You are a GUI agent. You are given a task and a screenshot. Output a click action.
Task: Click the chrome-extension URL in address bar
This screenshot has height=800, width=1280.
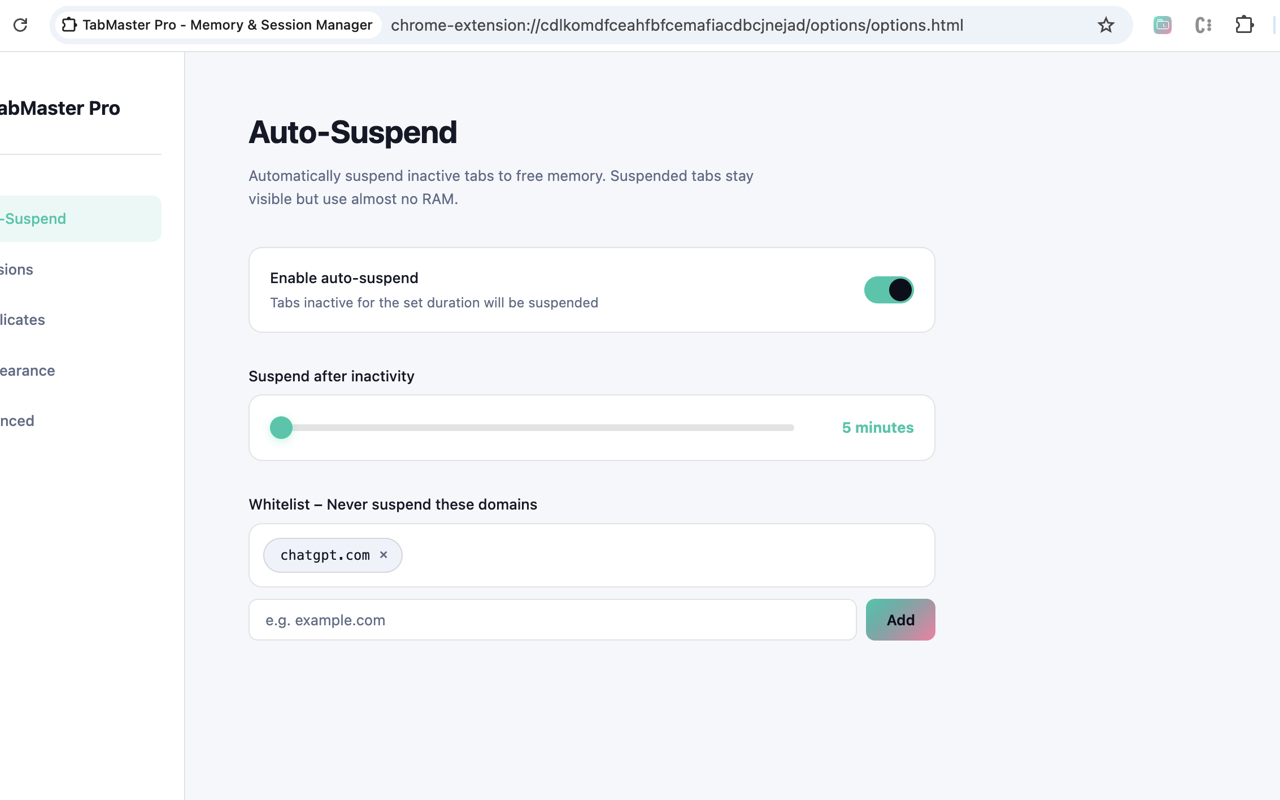point(676,25)
